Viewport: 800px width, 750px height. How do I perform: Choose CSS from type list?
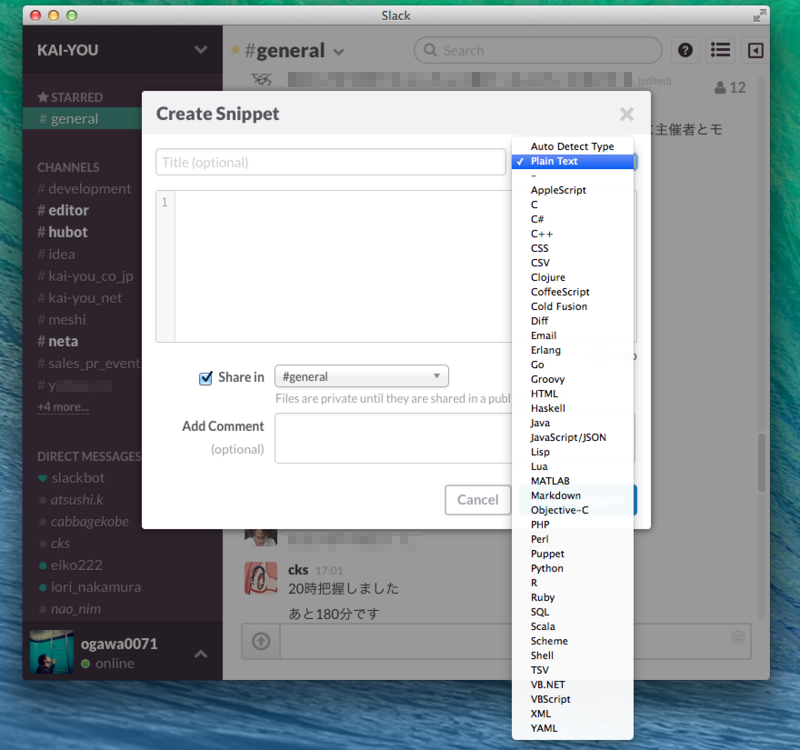tap(572, 248)
